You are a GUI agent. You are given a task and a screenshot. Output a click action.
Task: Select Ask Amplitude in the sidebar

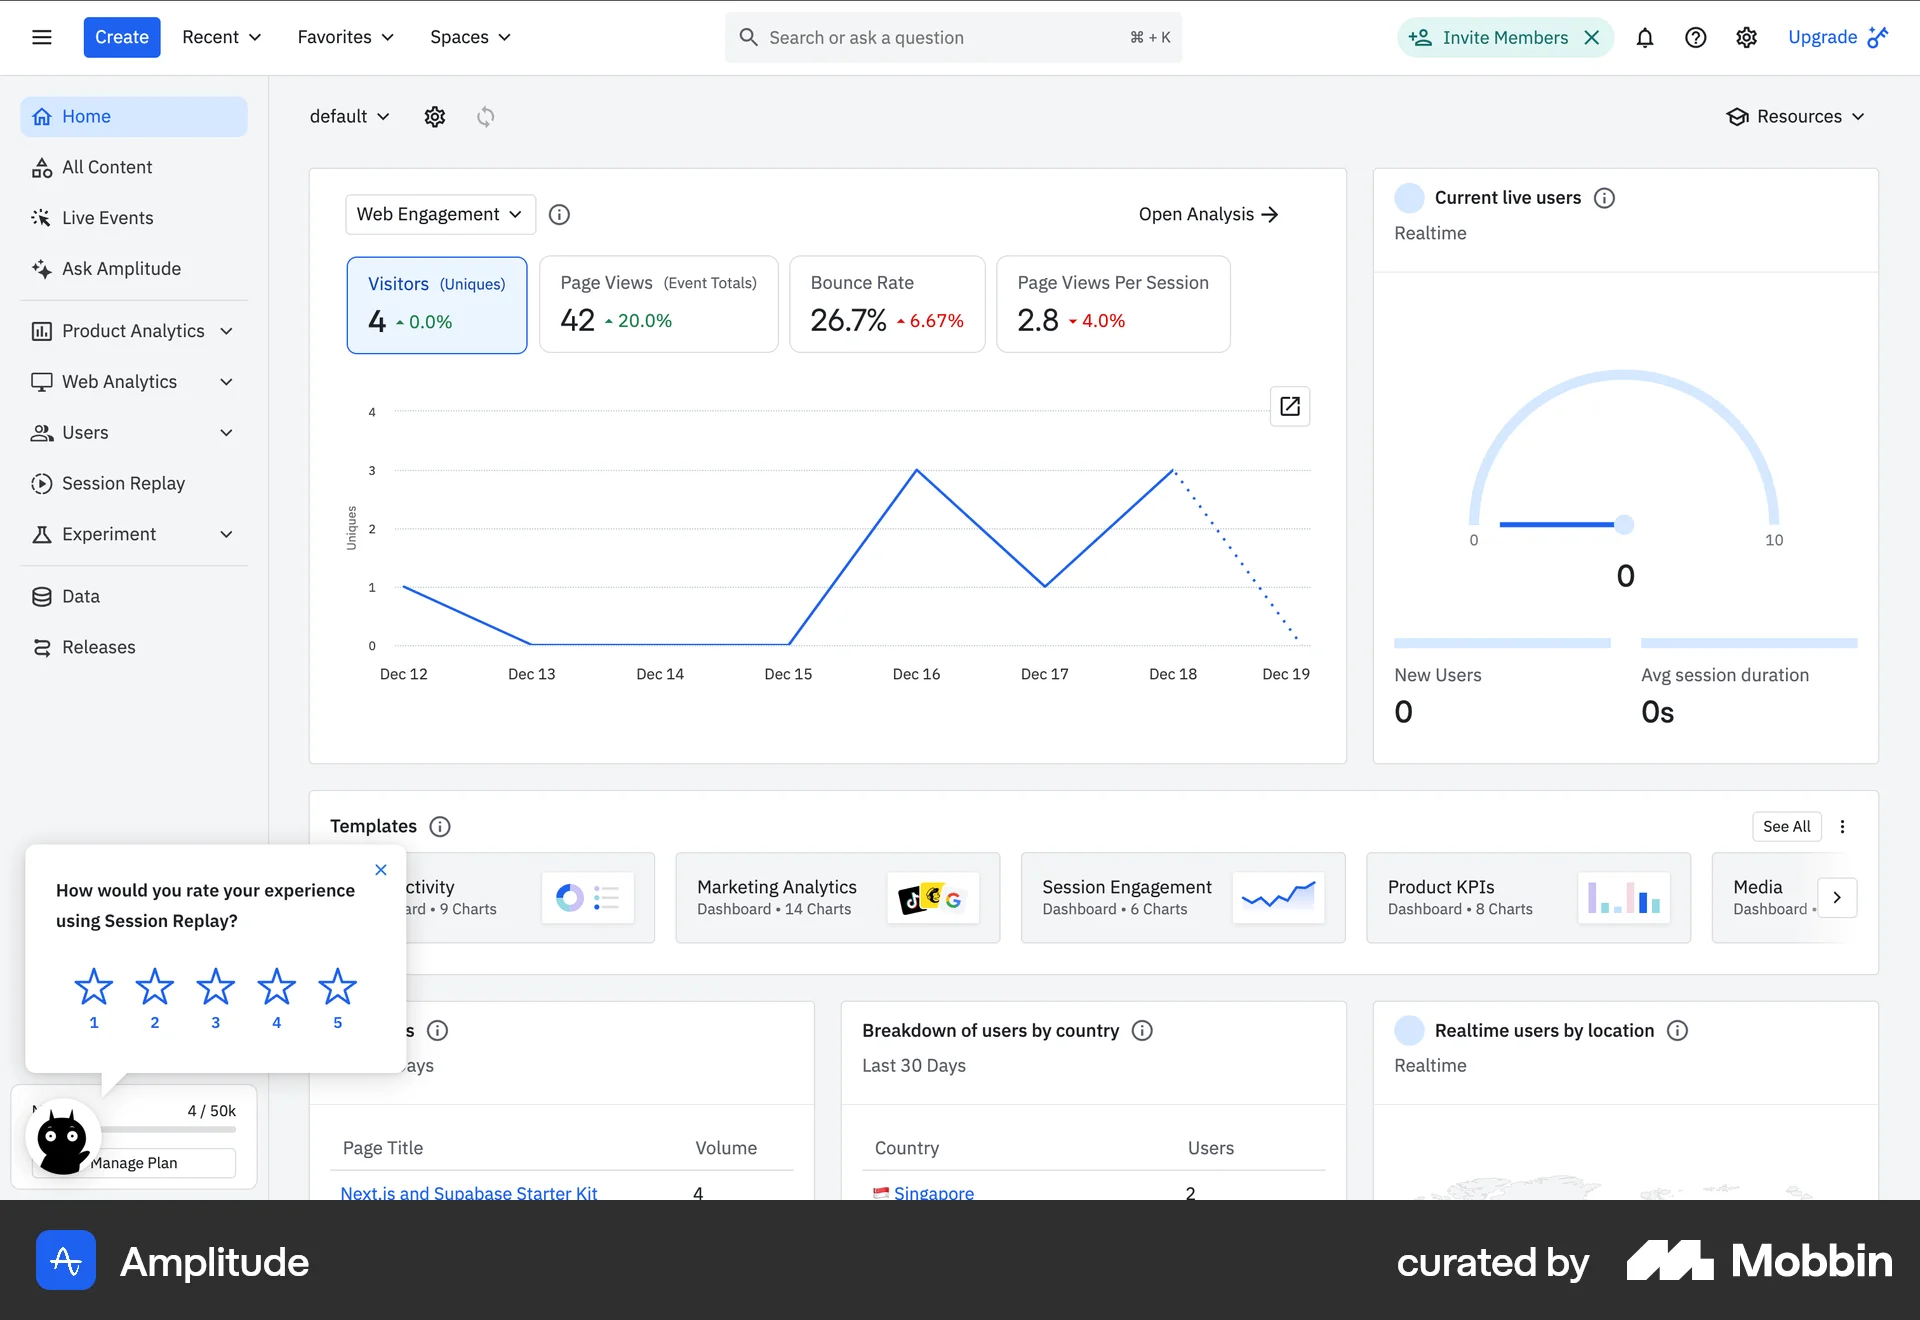tap(120, 268)
